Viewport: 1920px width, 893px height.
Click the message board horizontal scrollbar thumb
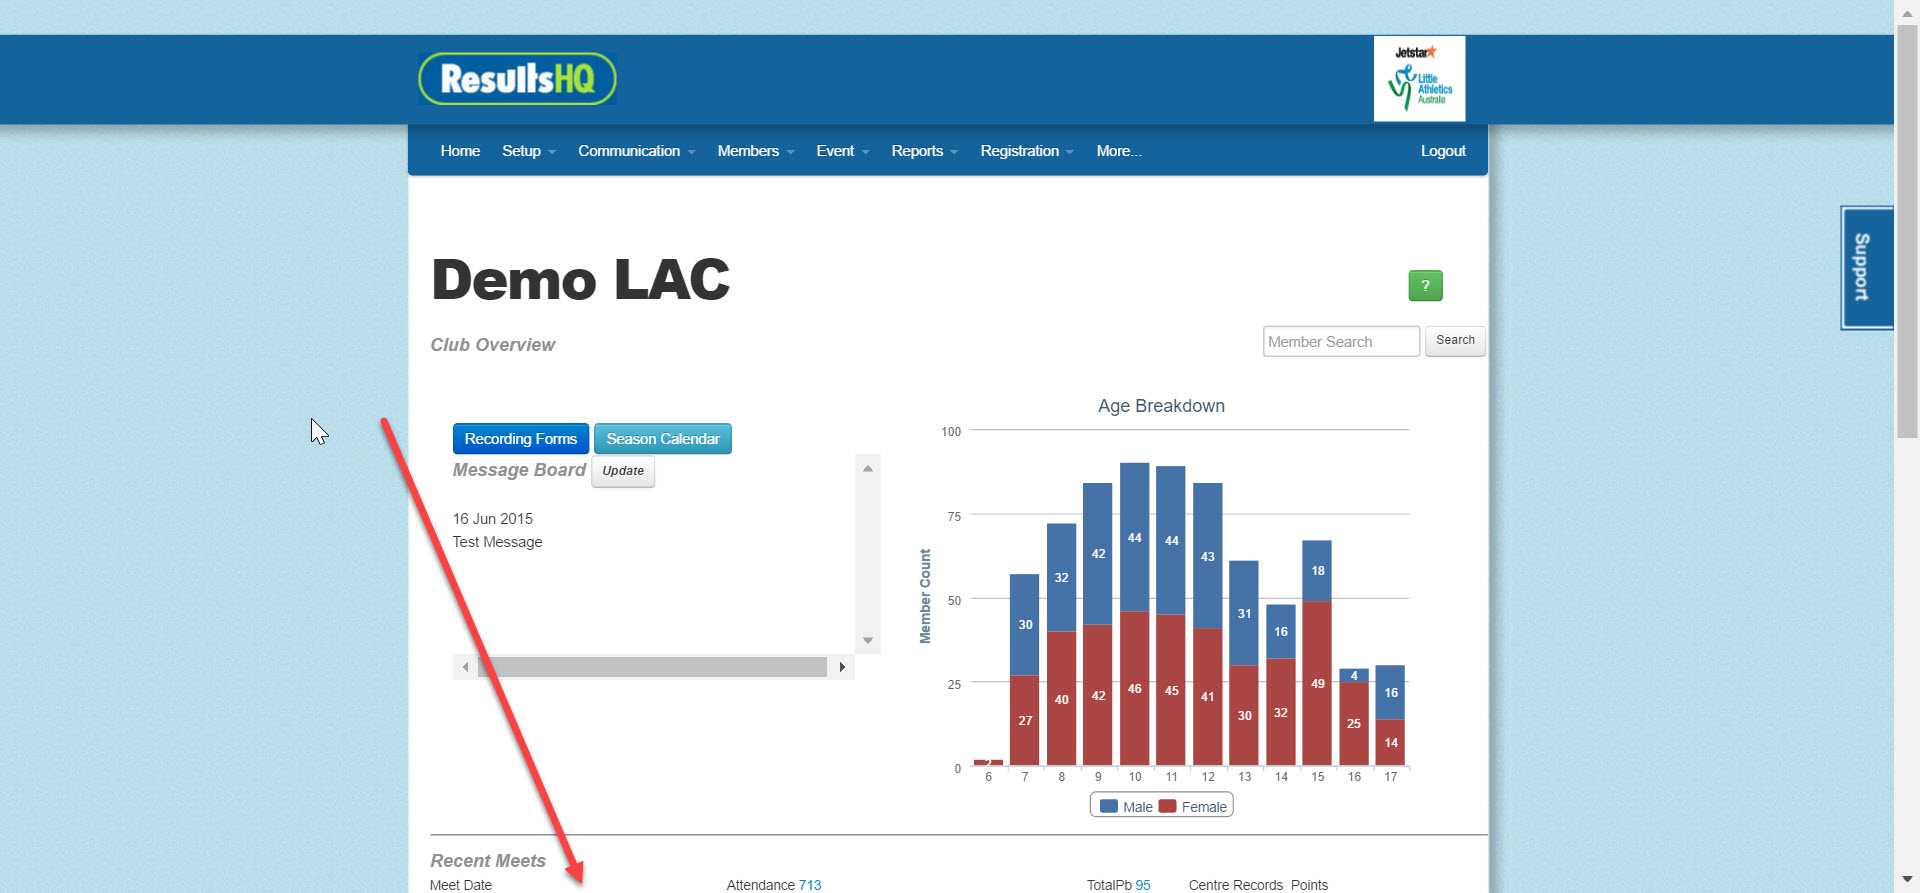coord(652,667)
